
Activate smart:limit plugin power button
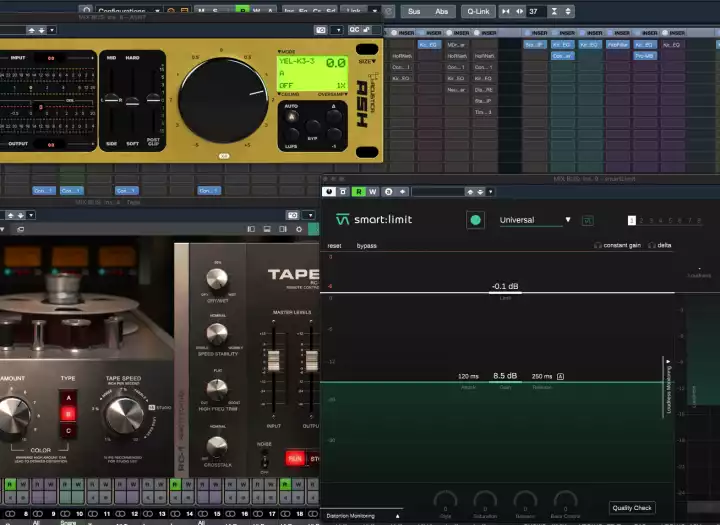click(329, 192)
